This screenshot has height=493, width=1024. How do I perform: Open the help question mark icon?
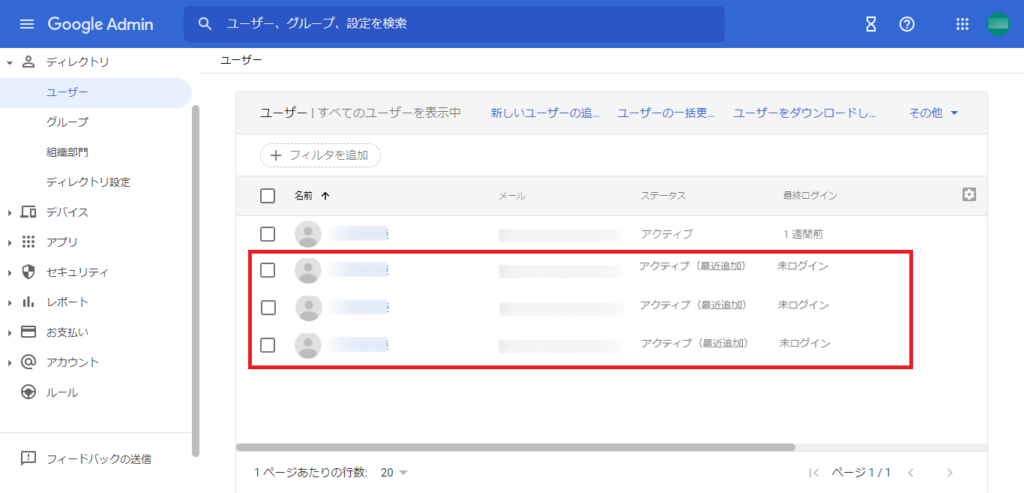pos(907,24)
